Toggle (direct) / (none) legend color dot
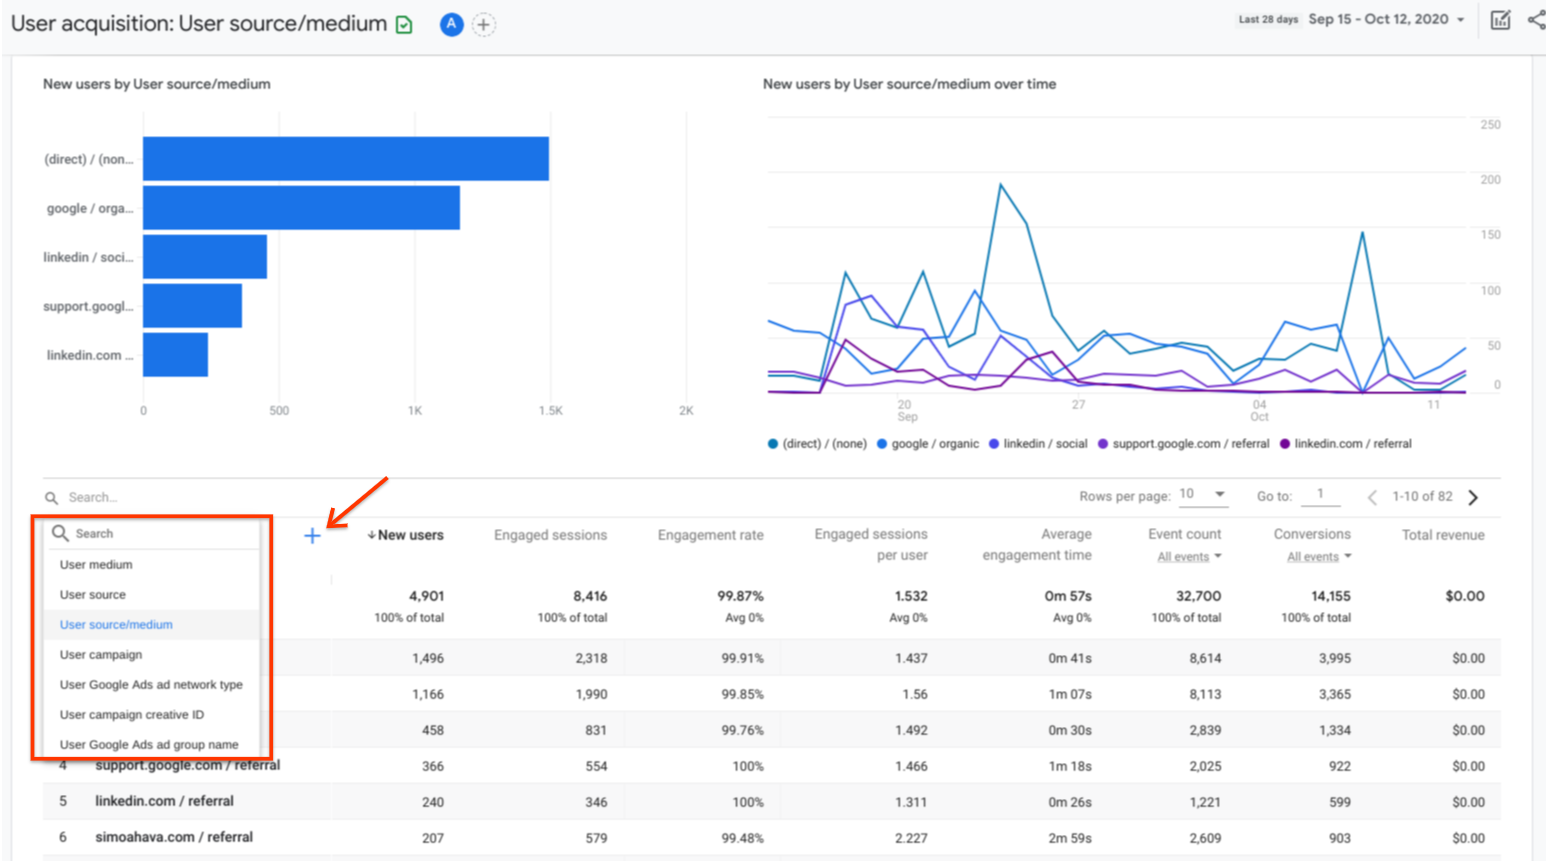The width and height of the screenshot is (1546, 861). point(773,444)
